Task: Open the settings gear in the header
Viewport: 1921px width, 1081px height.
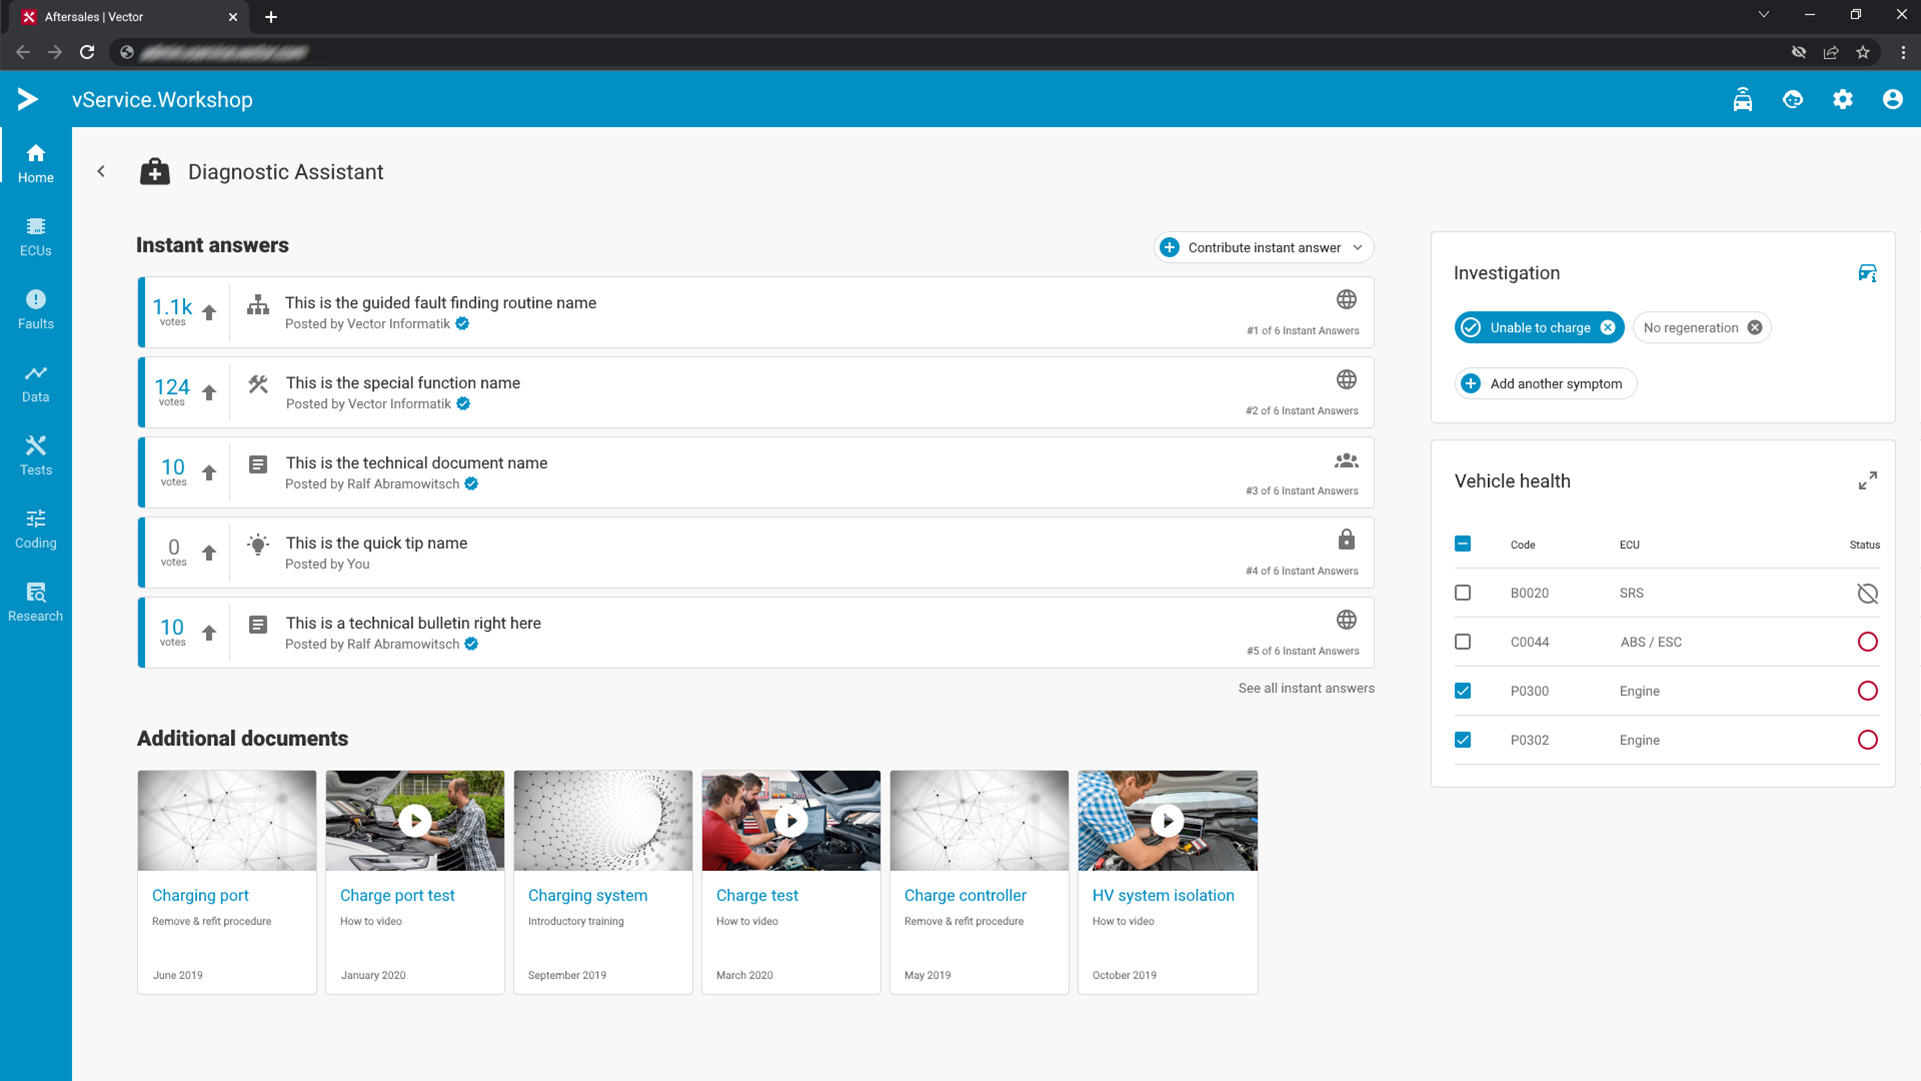Action: point(1842,100)
